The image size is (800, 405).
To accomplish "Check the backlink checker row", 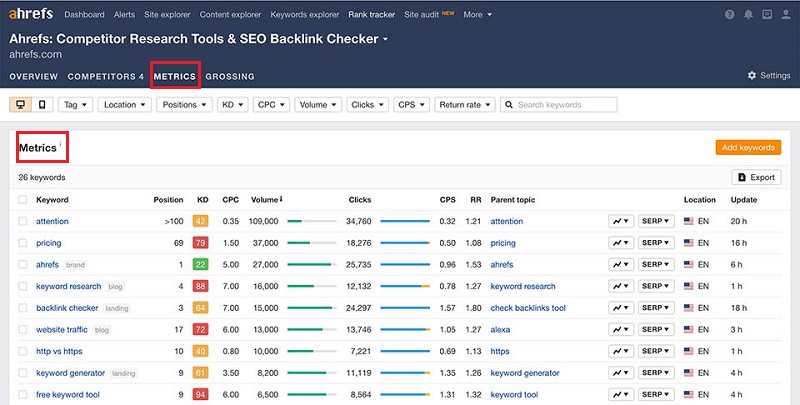I will point(22,308).
